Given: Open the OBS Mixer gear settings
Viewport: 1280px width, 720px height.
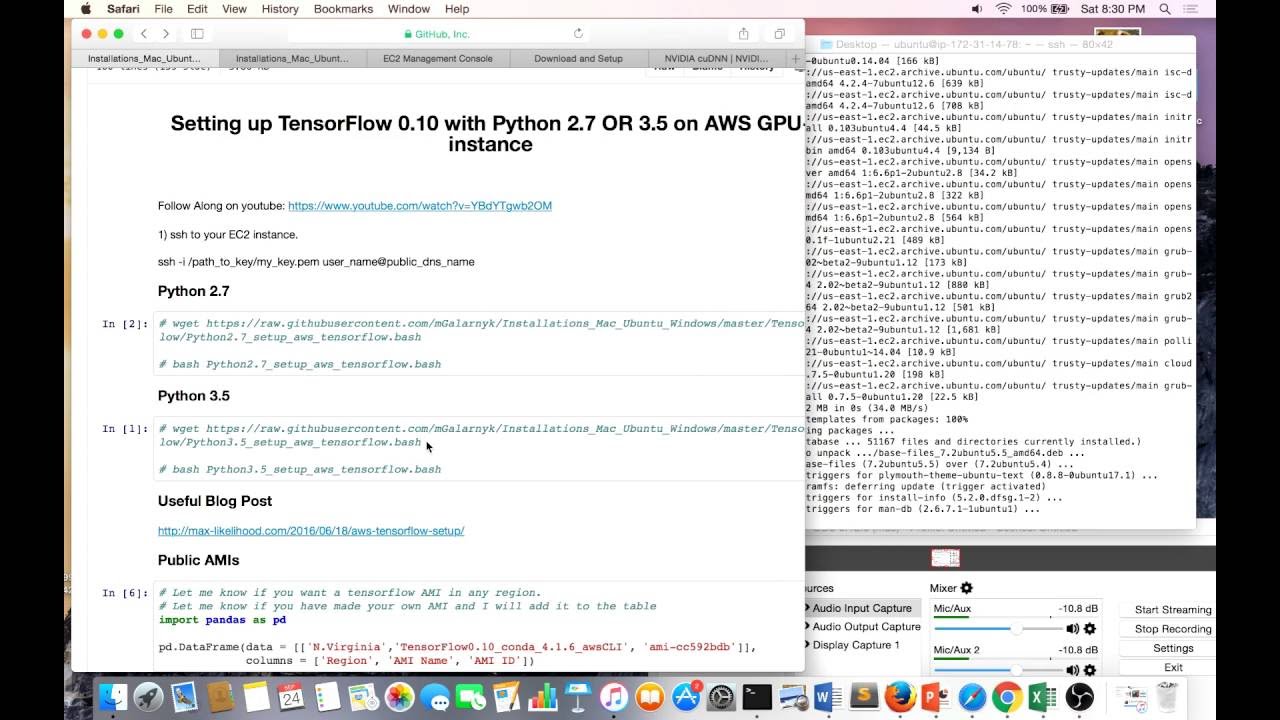Looking at the screenshot, I should click(966, 588).
